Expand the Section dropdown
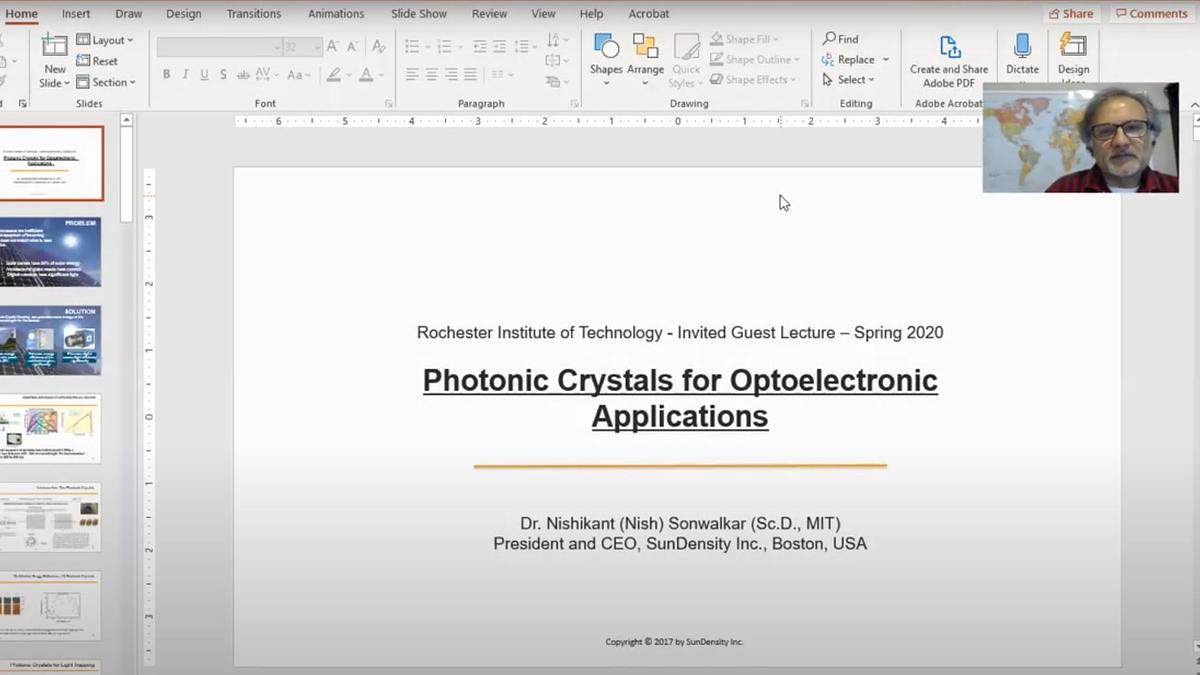This screenshot has height=675, width=1200. 106,82
